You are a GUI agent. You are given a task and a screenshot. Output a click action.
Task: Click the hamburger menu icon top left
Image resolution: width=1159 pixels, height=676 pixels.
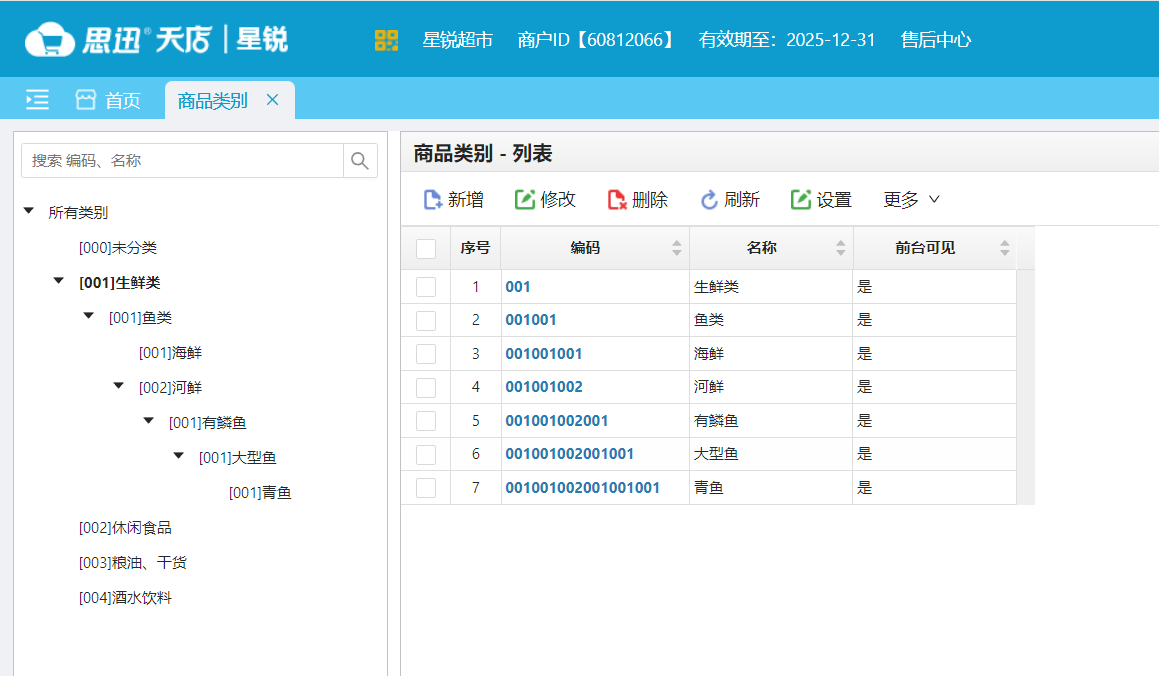[x=37, y=100]
